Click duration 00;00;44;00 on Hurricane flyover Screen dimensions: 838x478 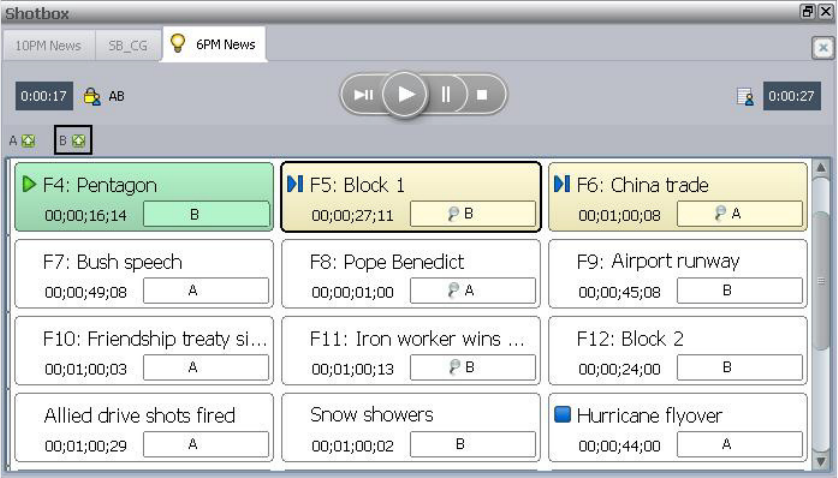click(619, 446)
